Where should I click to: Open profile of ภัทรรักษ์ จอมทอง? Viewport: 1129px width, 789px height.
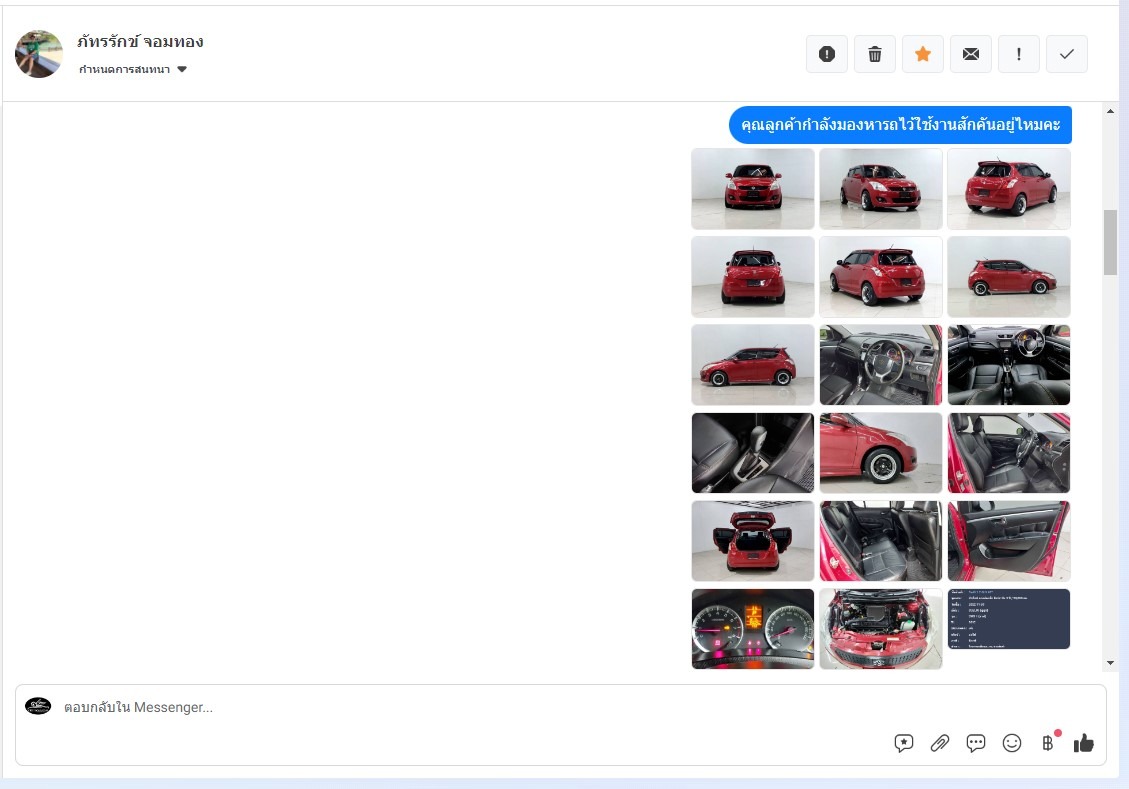coord(141,42)
